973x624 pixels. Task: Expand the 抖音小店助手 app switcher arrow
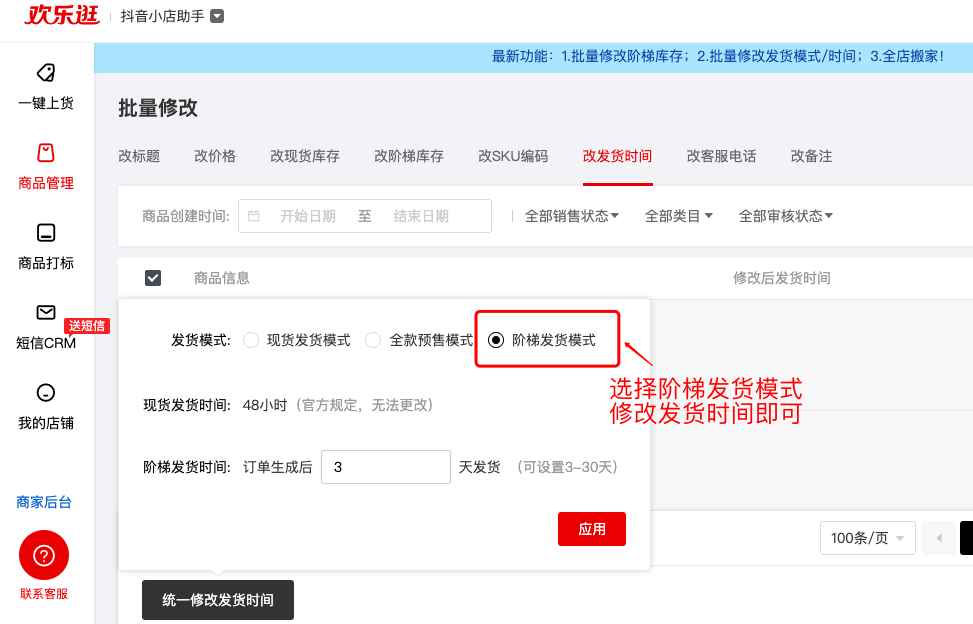[x=217, y=16]
